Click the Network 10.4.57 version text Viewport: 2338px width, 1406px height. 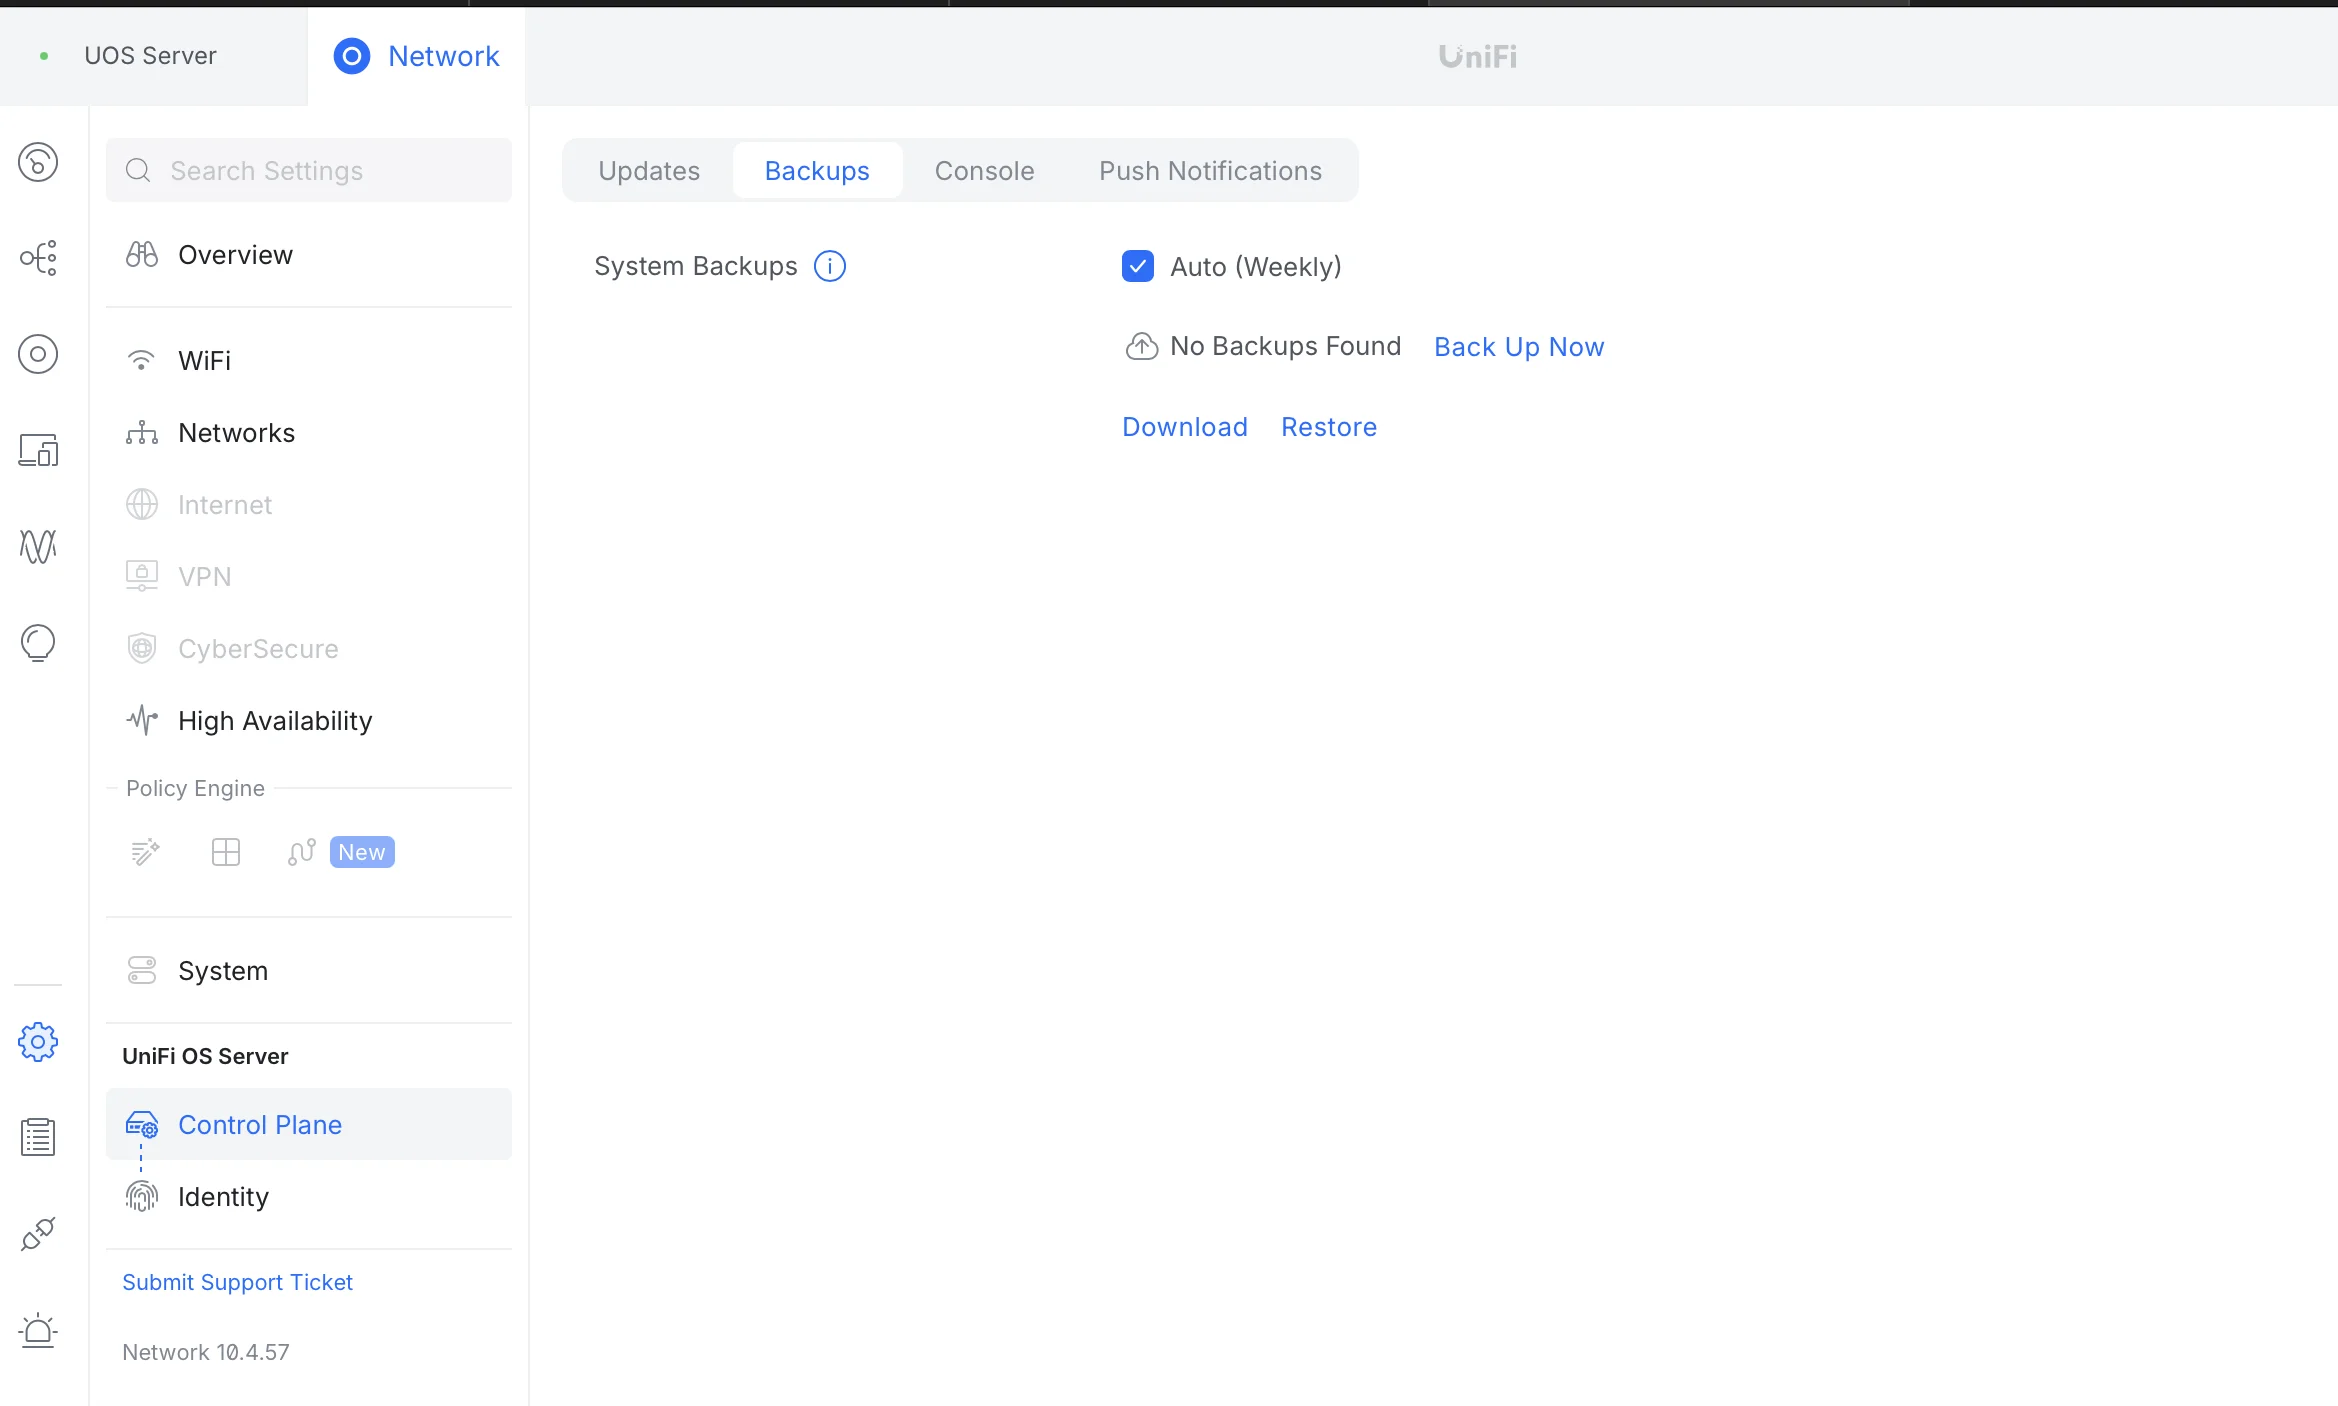(206, 1352)
